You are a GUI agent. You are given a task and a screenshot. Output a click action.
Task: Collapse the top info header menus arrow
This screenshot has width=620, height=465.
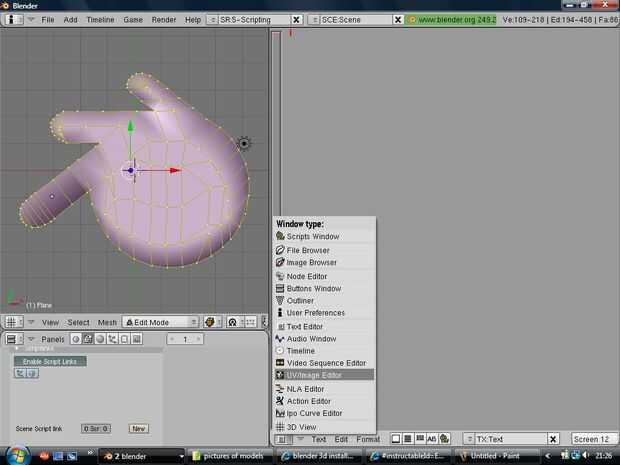(x=30, y=19)
